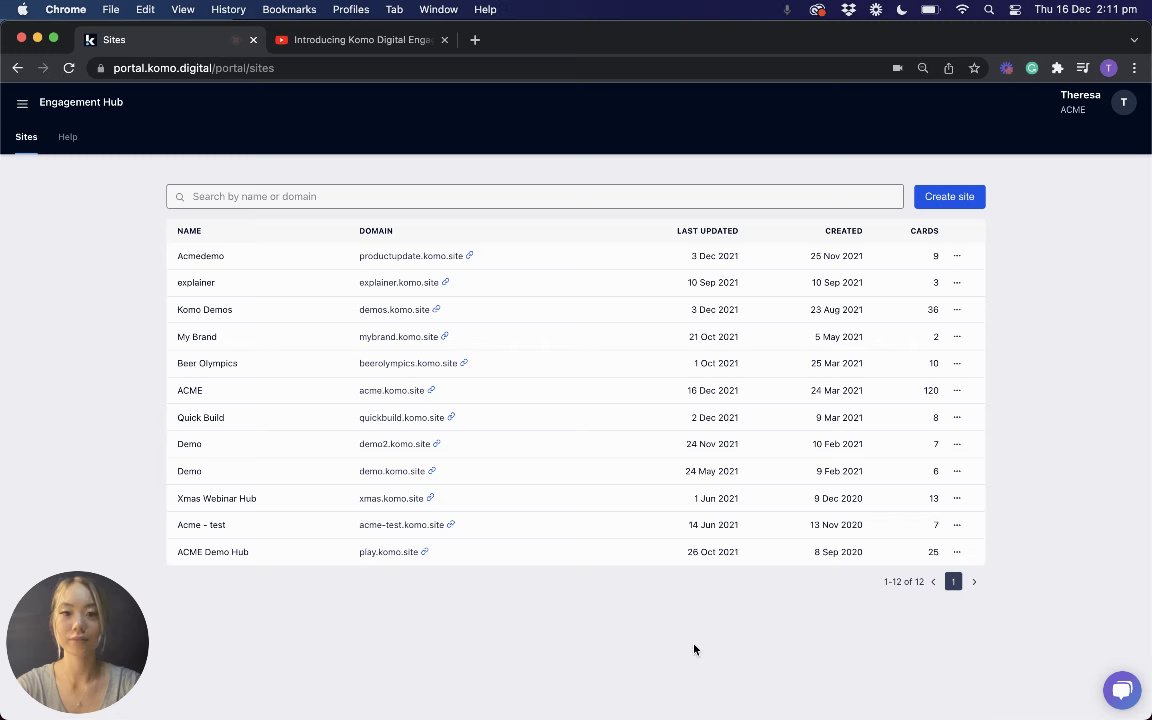The height and width of the screenshot is (720, 1152).
Task: Open the live chat support widget
Action: (x=1121, y=690)
